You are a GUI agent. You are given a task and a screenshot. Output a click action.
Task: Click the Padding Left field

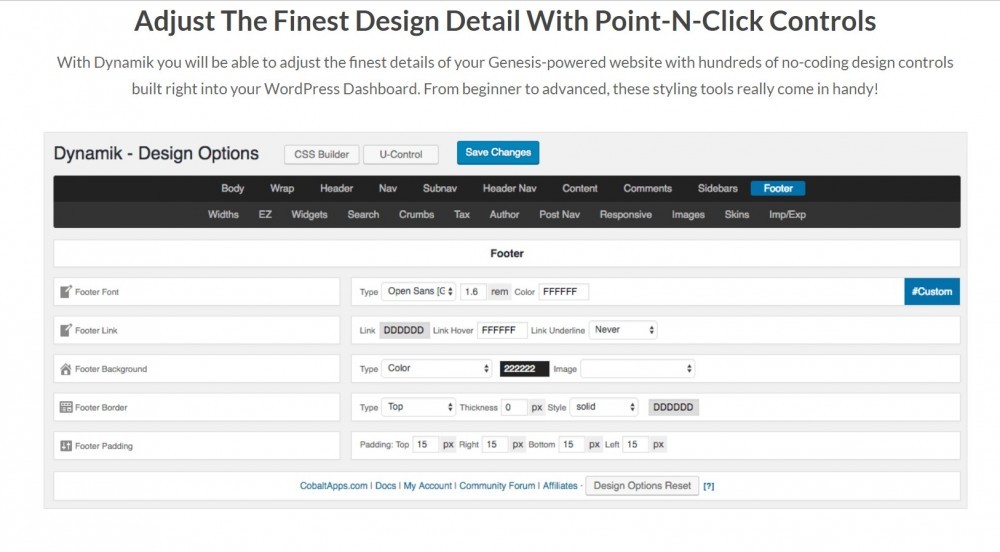635,444
